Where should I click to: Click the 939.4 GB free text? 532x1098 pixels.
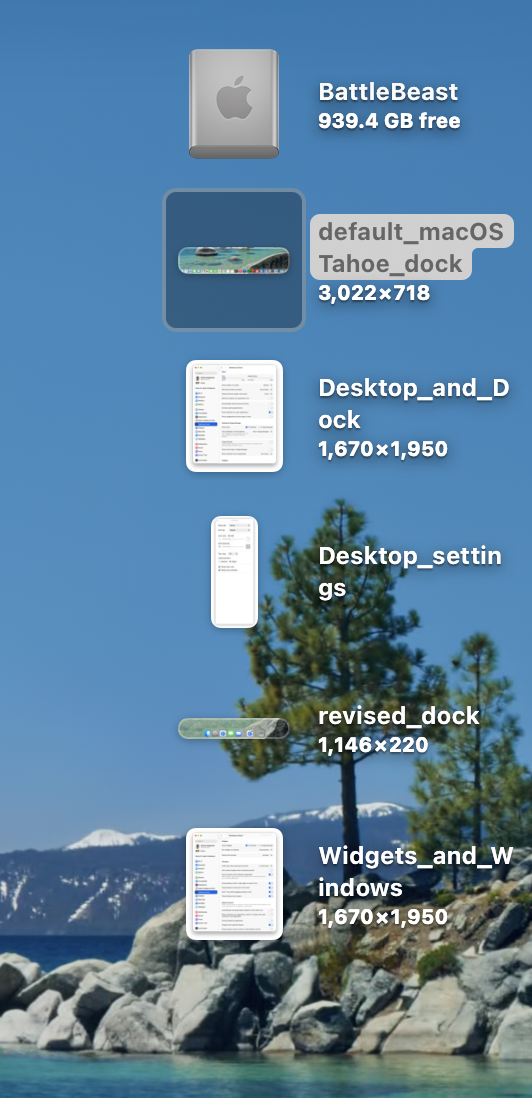coord(389,121)
